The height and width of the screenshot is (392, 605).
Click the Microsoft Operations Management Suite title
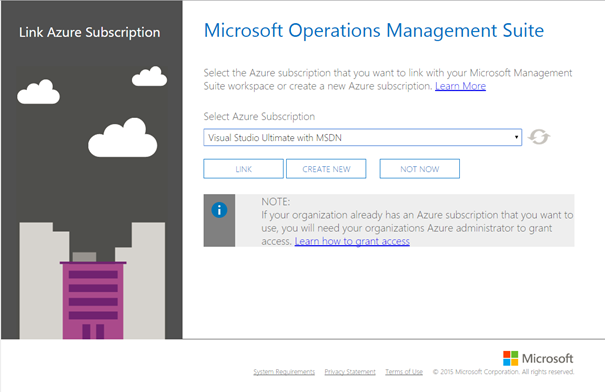[x=374, y=30]
